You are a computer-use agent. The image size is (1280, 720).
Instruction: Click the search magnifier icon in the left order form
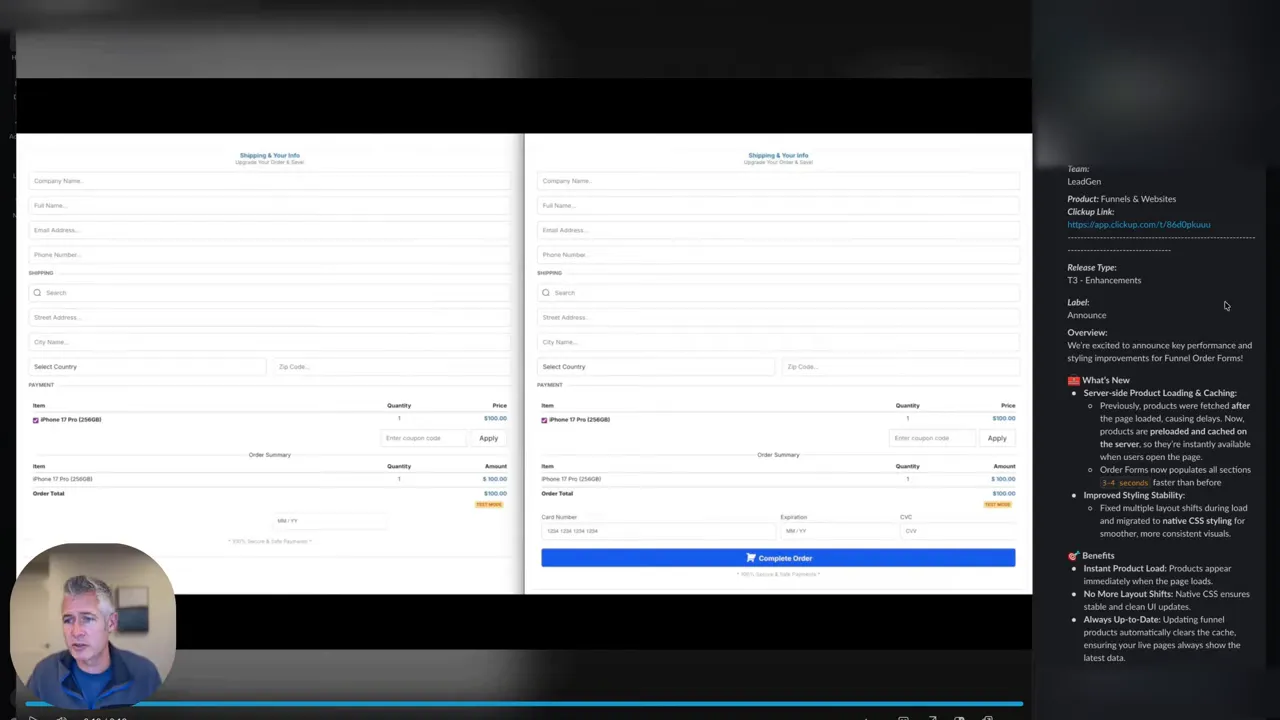[37, 293]
